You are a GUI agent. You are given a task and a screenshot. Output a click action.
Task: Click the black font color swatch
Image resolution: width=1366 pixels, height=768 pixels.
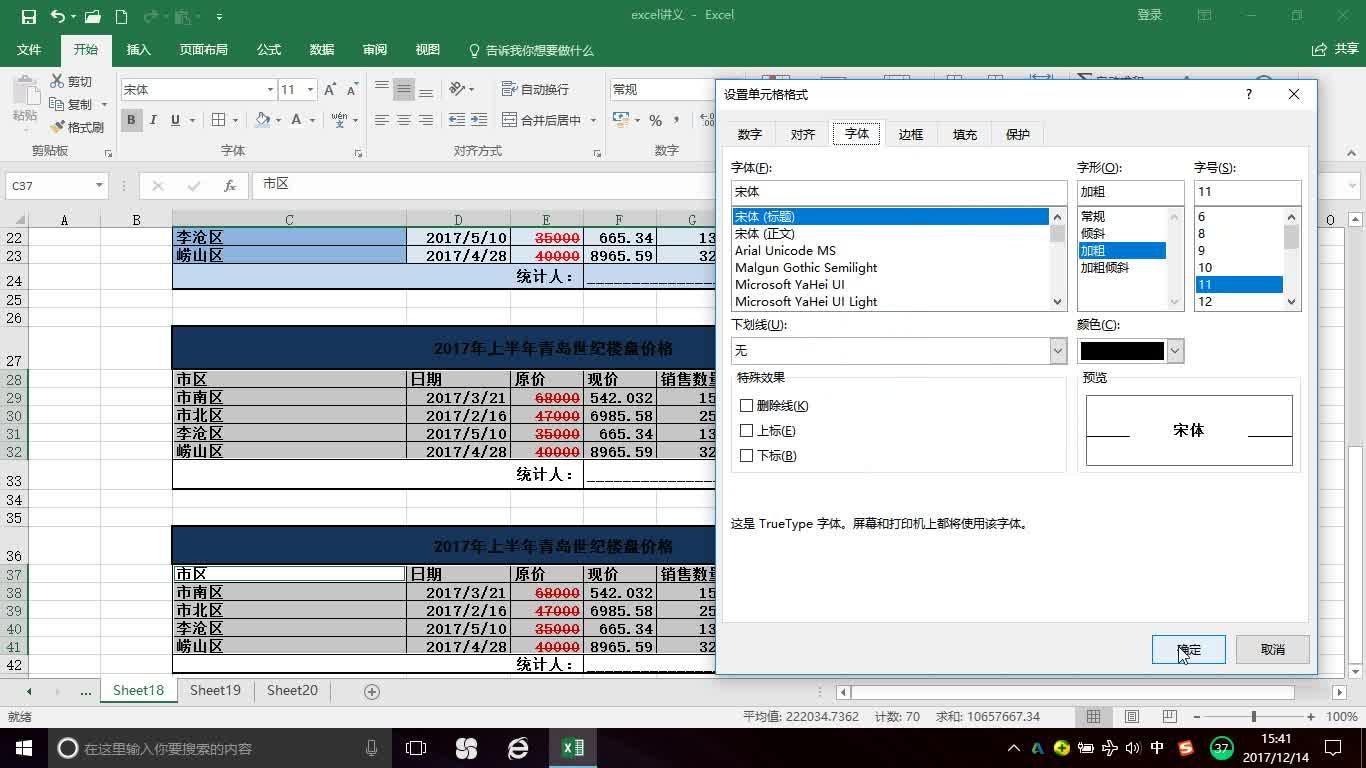click(x=1122, y=351)
